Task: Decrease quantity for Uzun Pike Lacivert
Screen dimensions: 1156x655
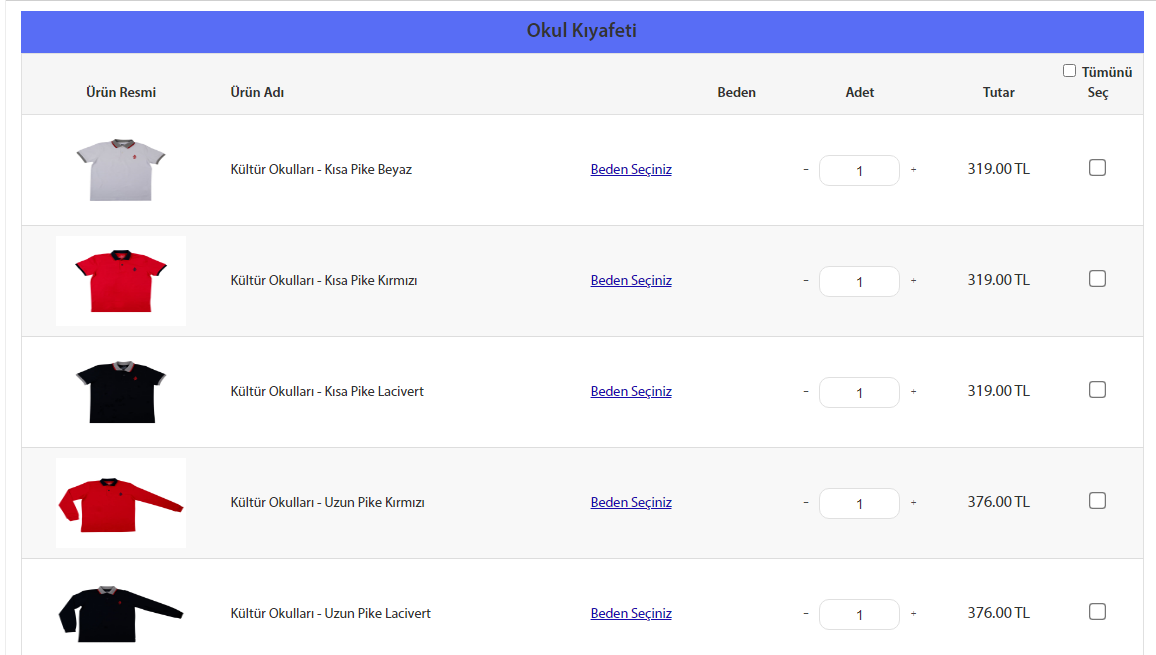Action: pyautogui.click(x=806, y=613)
